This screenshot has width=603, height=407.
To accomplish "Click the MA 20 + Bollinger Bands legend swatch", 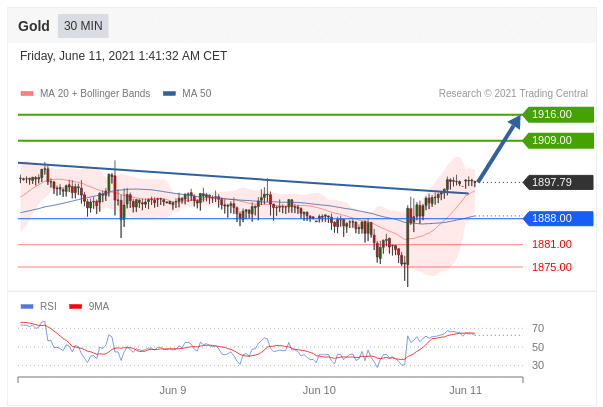I will click(27, 93).
